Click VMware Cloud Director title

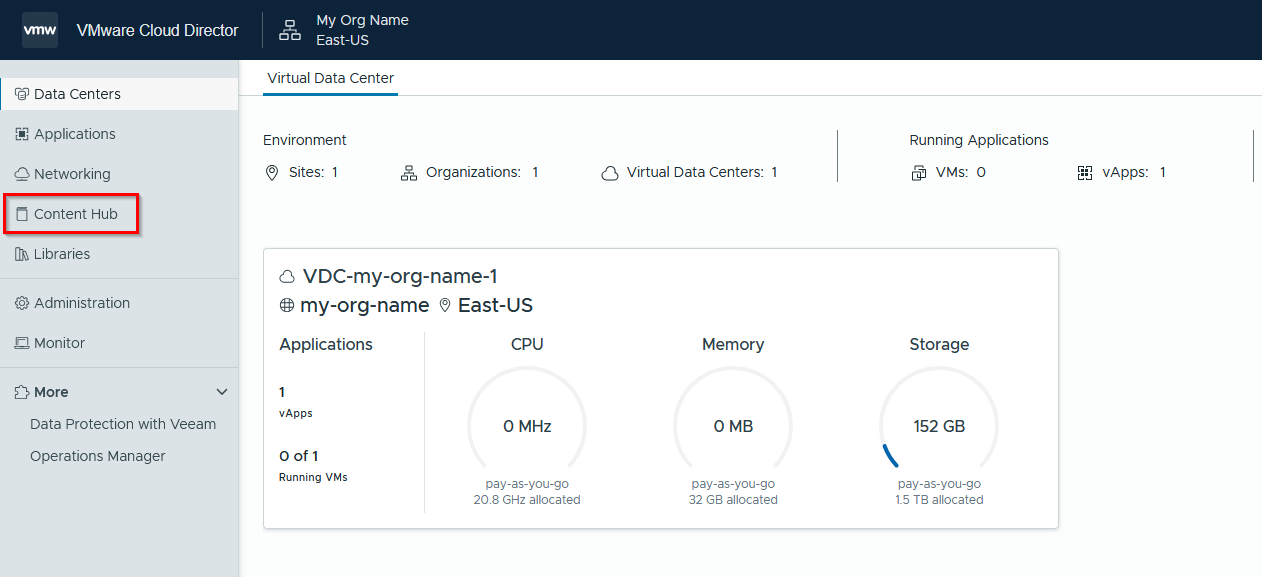tap(158, 30)
